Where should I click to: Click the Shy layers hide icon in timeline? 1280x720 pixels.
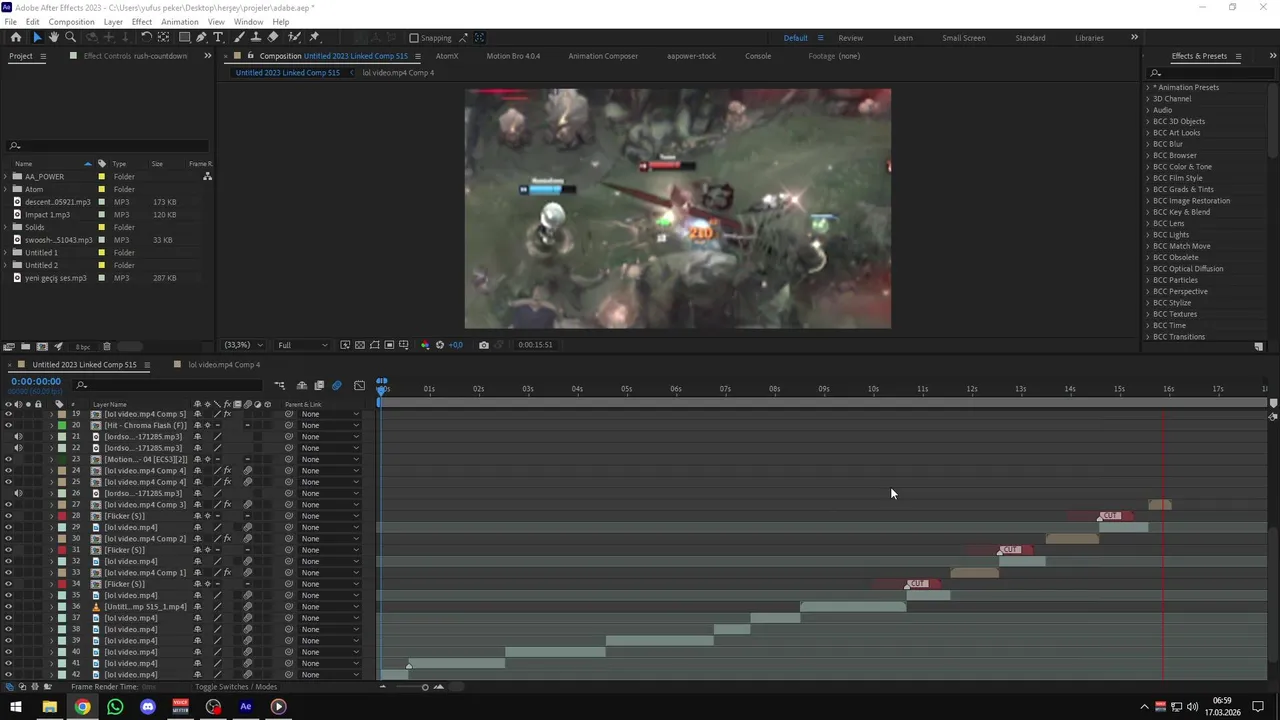pos(302,385)
